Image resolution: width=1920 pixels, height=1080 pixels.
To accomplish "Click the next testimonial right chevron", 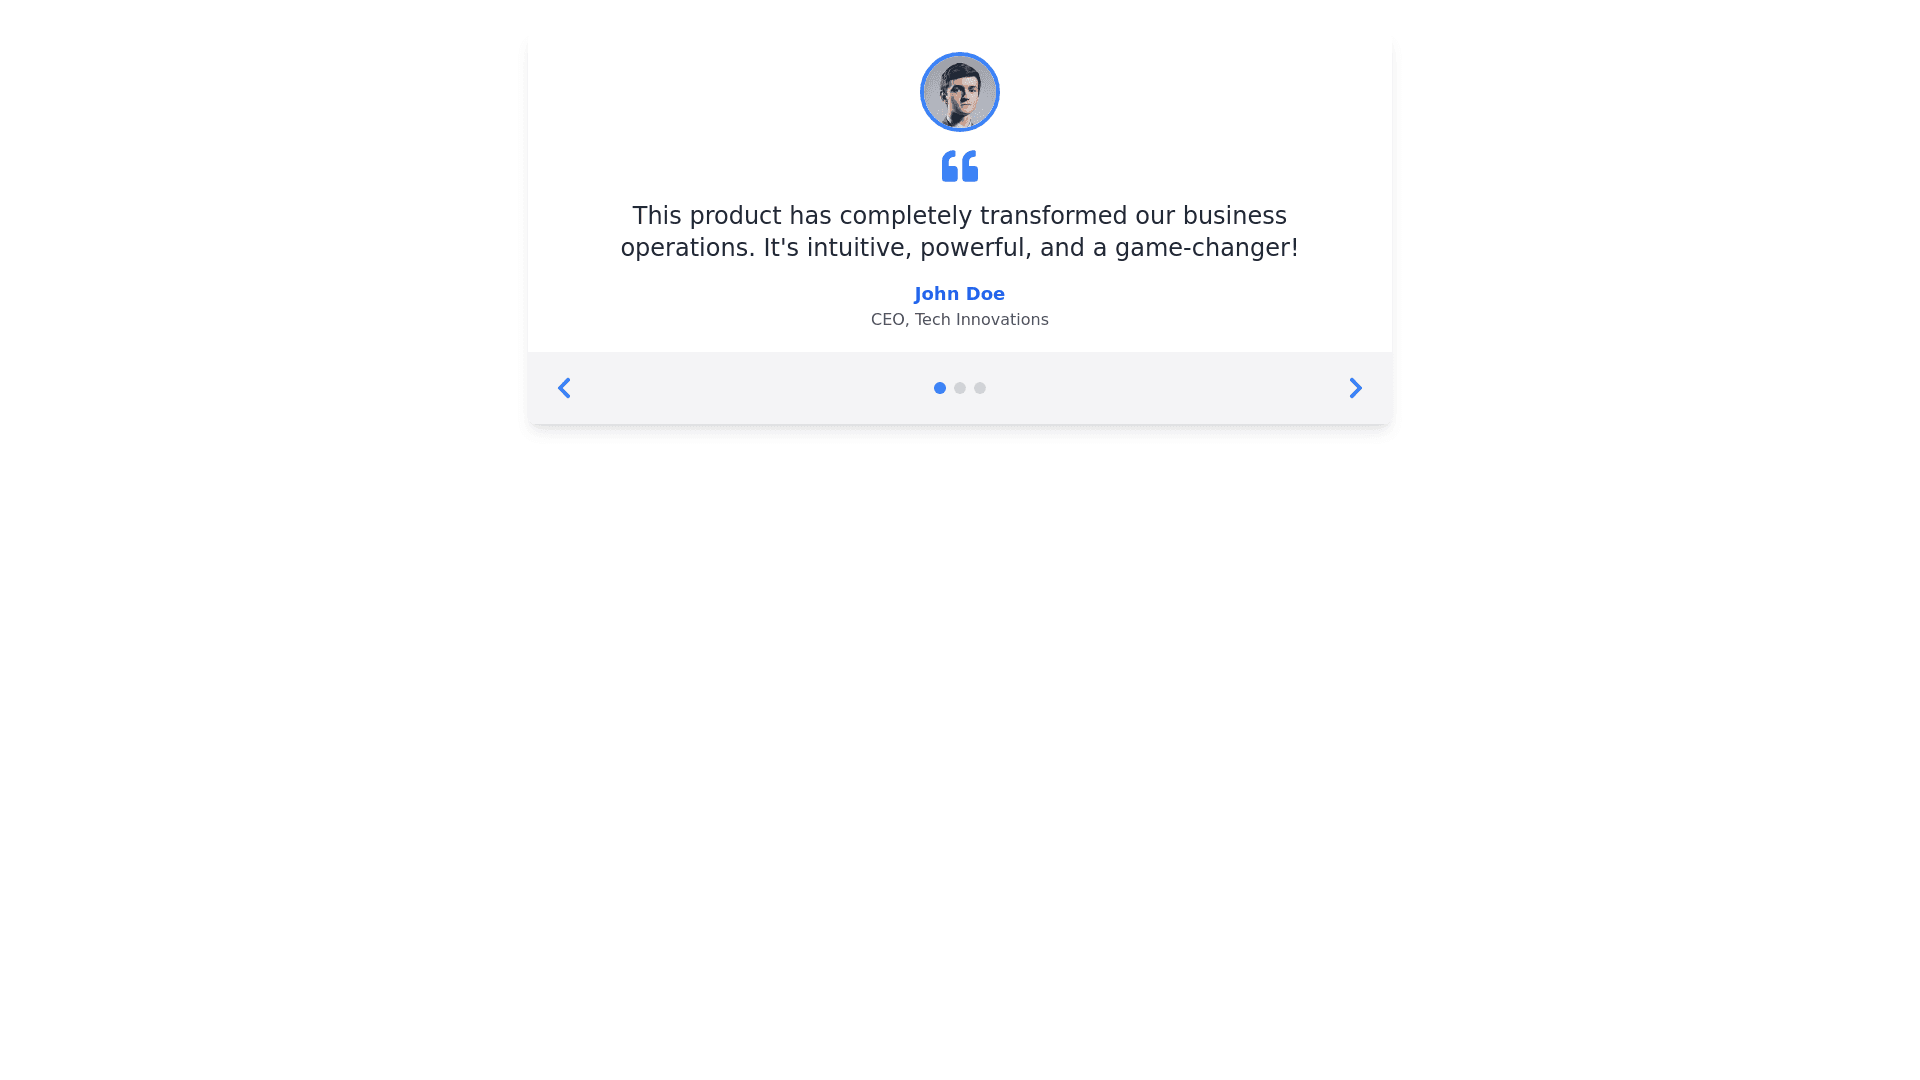I will pos(1355,388).
